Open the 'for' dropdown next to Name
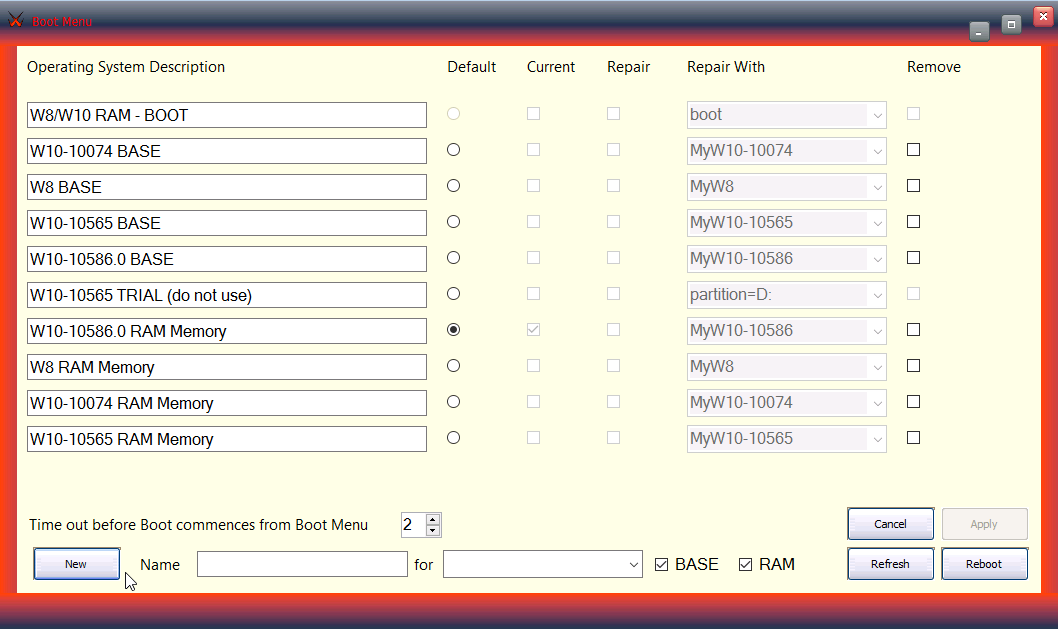Viewport: 1058px width, 629px height. [x=542, y=564]
